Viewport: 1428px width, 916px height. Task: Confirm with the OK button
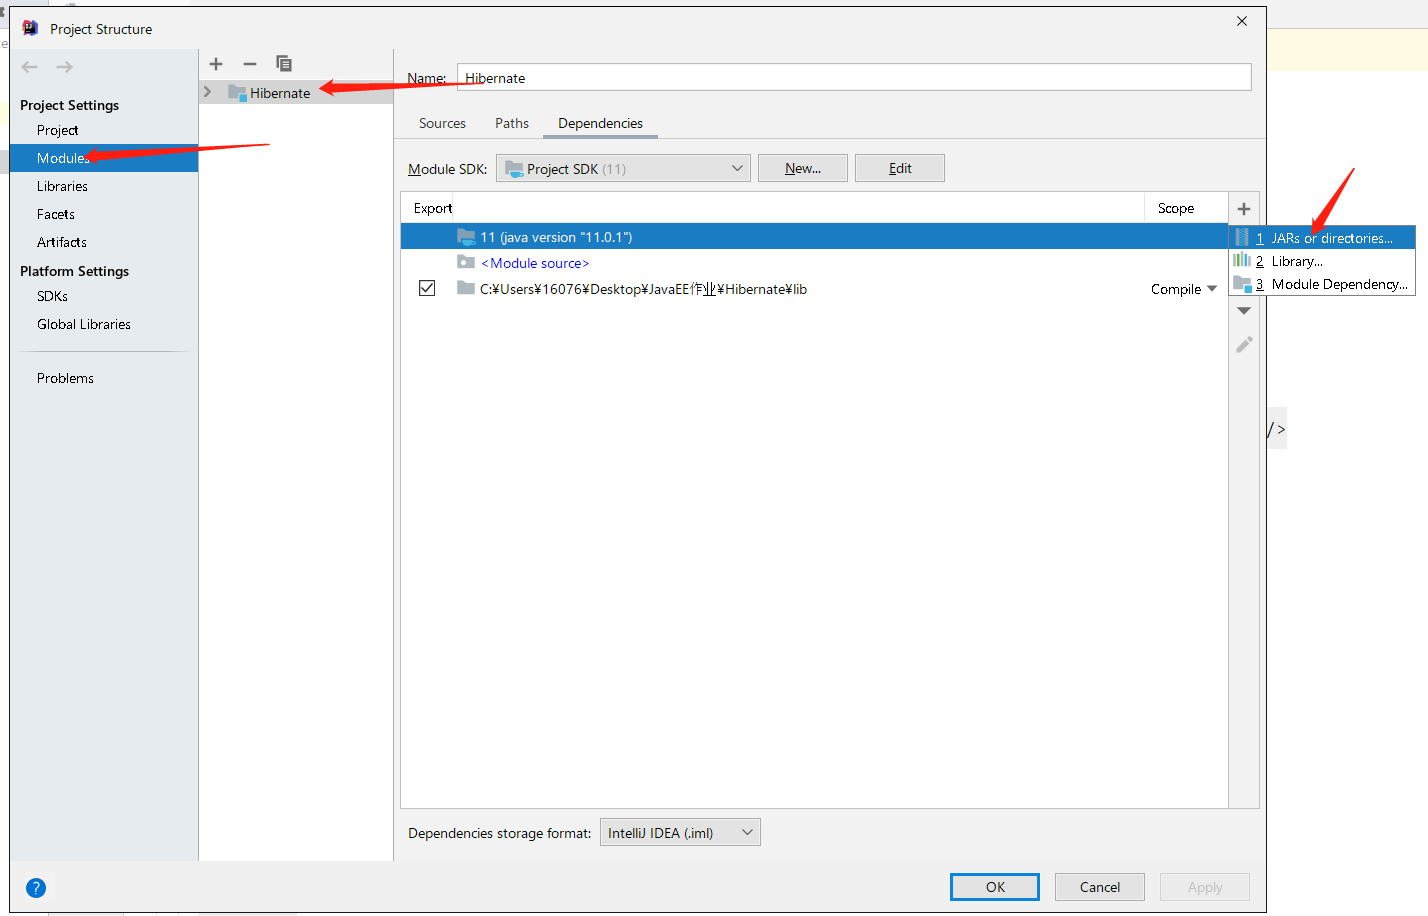[995, 887]
